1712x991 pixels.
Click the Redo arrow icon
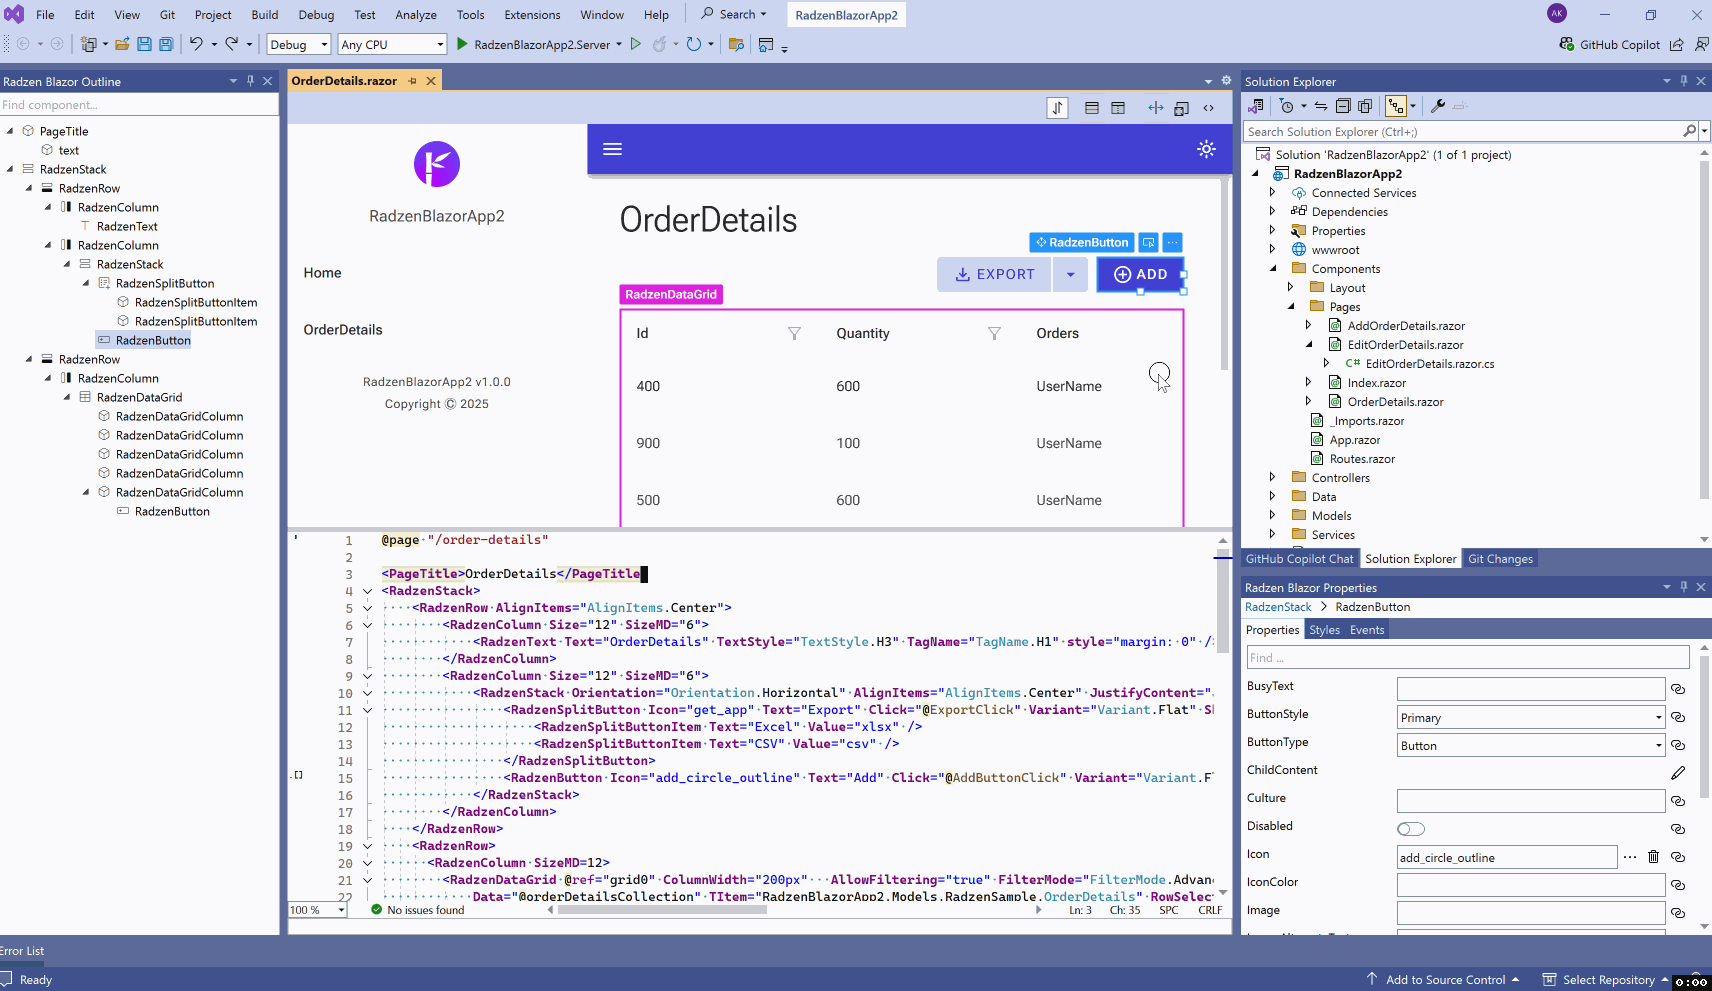point(232,44)
